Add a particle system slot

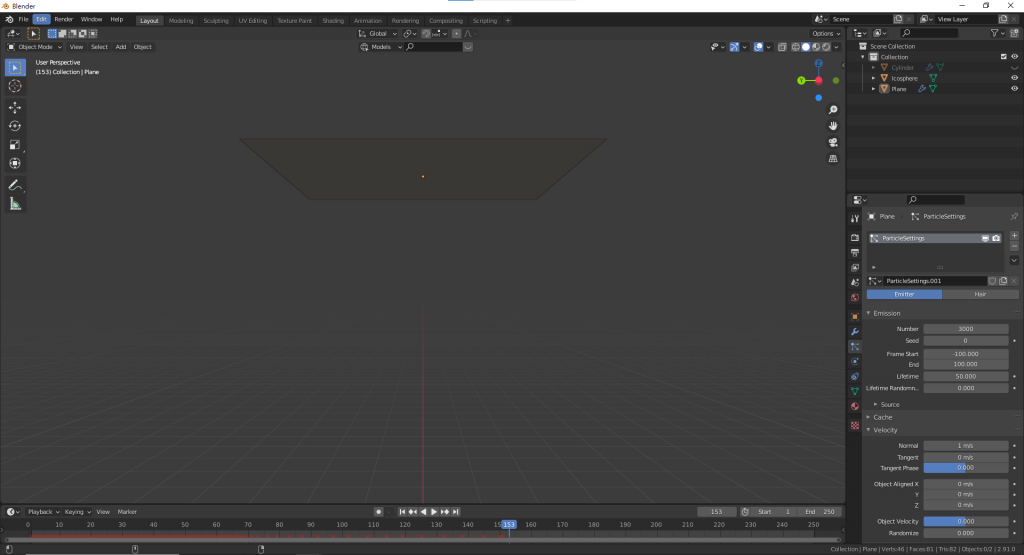(x=1014, y=236)
